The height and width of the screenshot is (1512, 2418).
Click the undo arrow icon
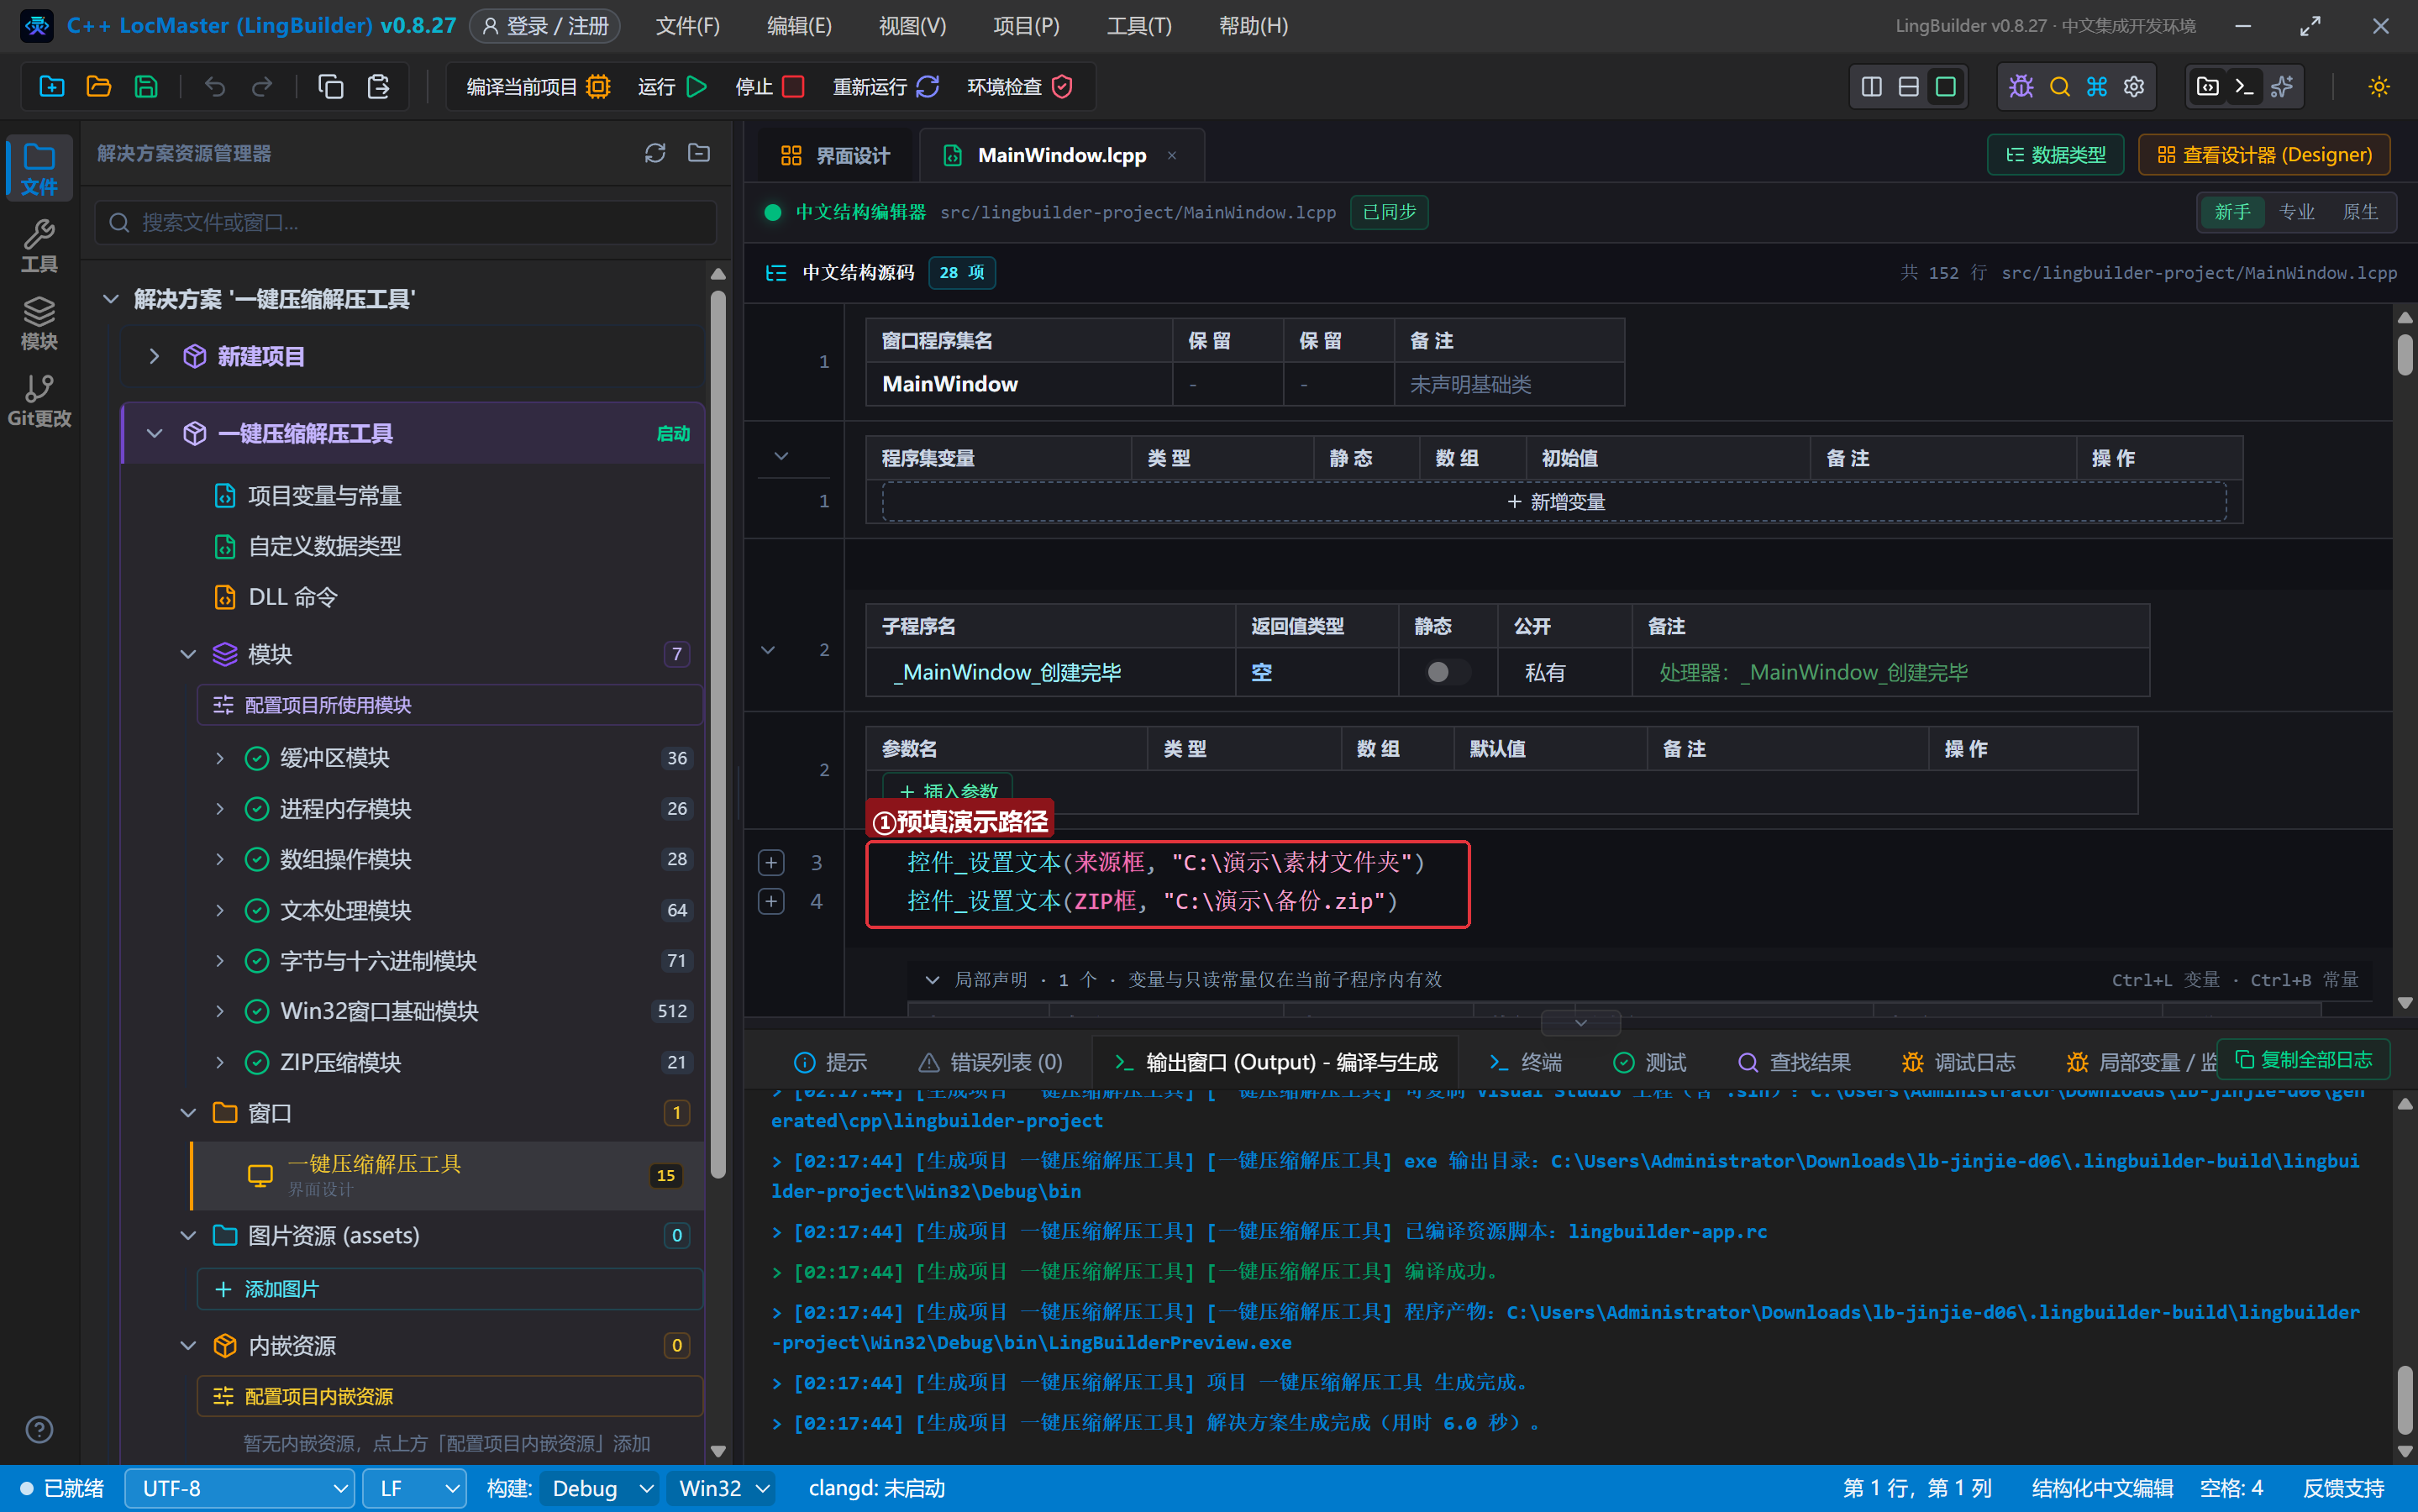pyautogui.click(x=215, y=87)
